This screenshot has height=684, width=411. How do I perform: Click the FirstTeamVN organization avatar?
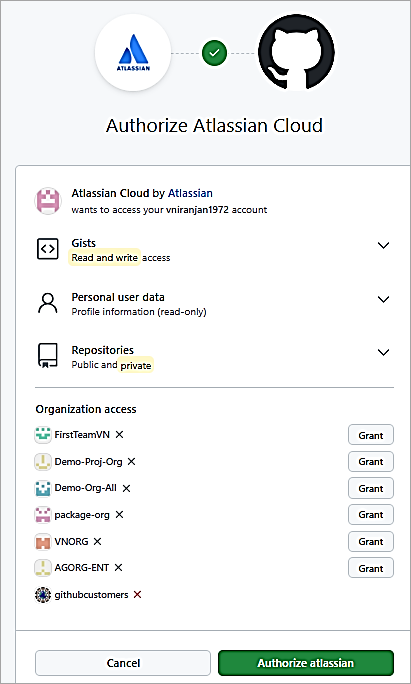pyautogui.click(x=43, y=434)
